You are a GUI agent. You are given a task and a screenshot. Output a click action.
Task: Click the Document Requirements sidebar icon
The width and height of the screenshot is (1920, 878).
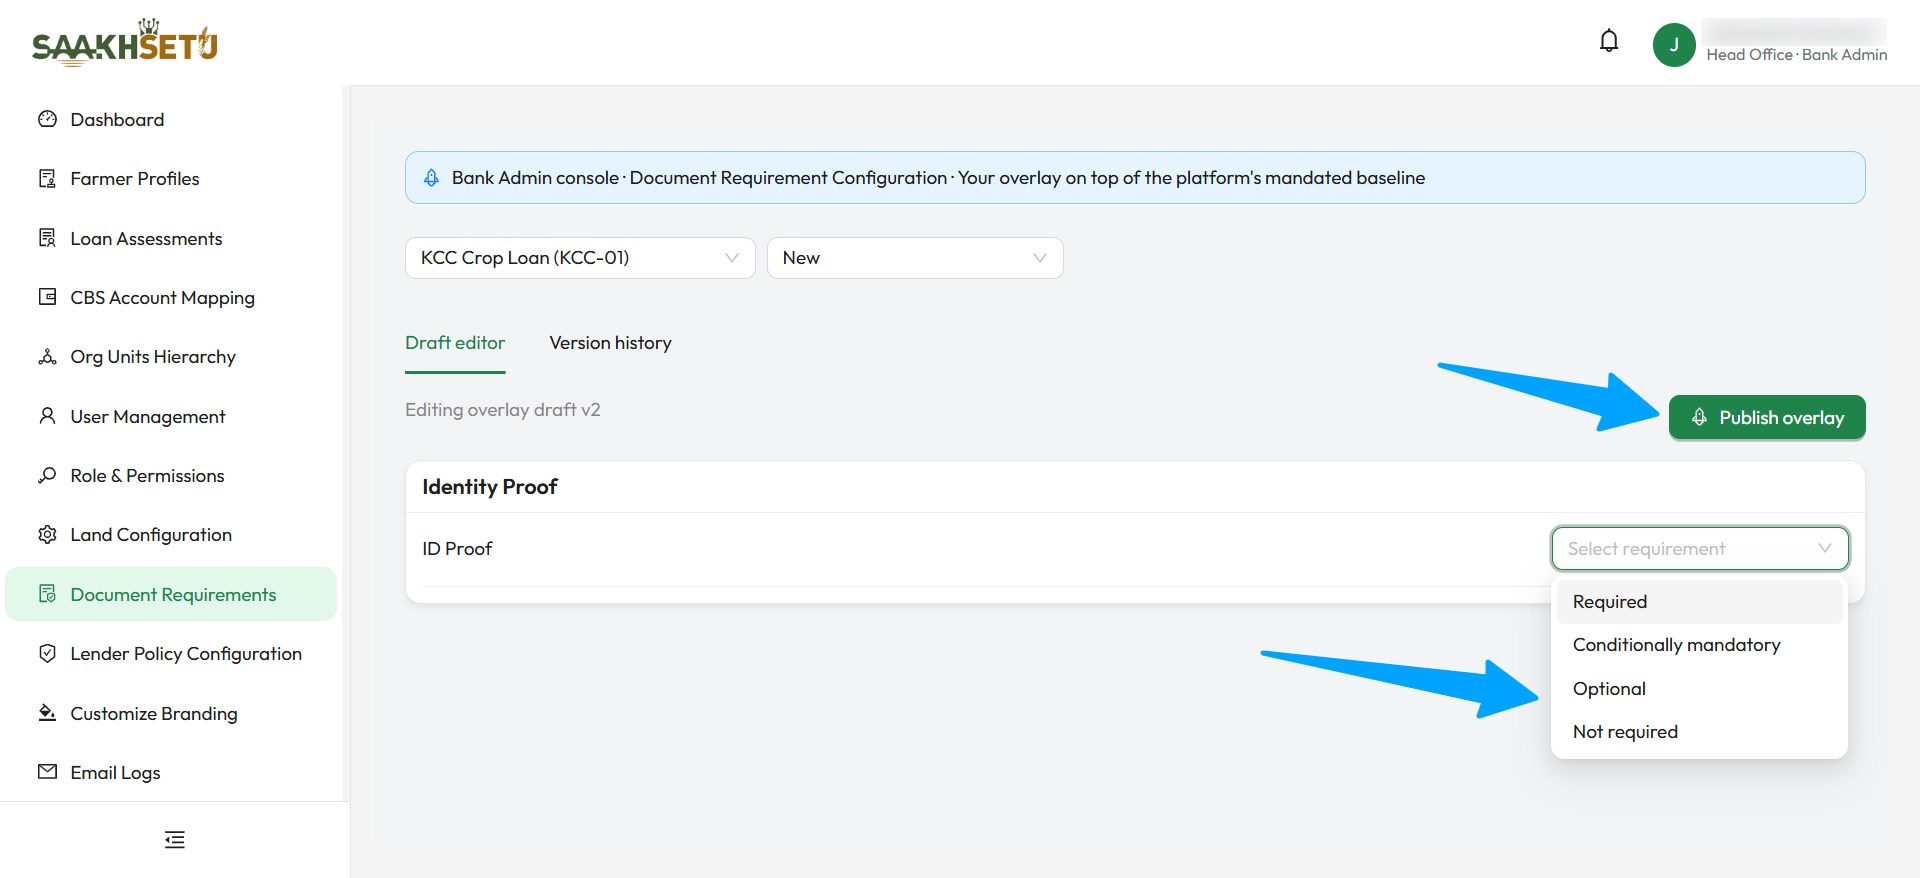point(47,594)
